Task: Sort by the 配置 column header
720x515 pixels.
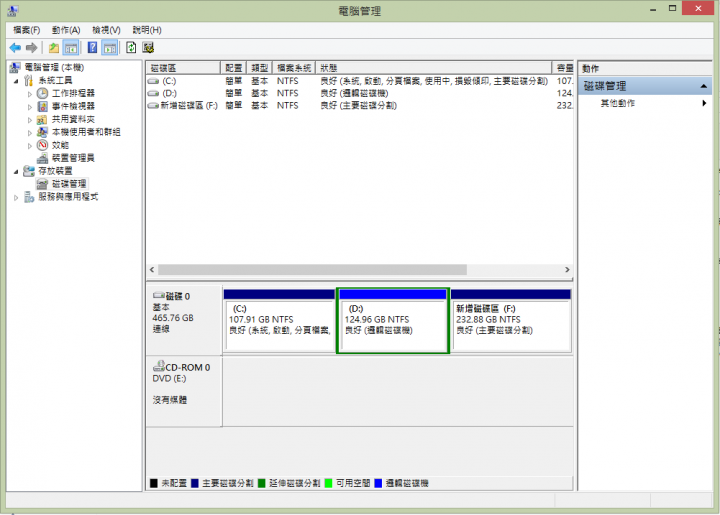Action: [233, 68]
